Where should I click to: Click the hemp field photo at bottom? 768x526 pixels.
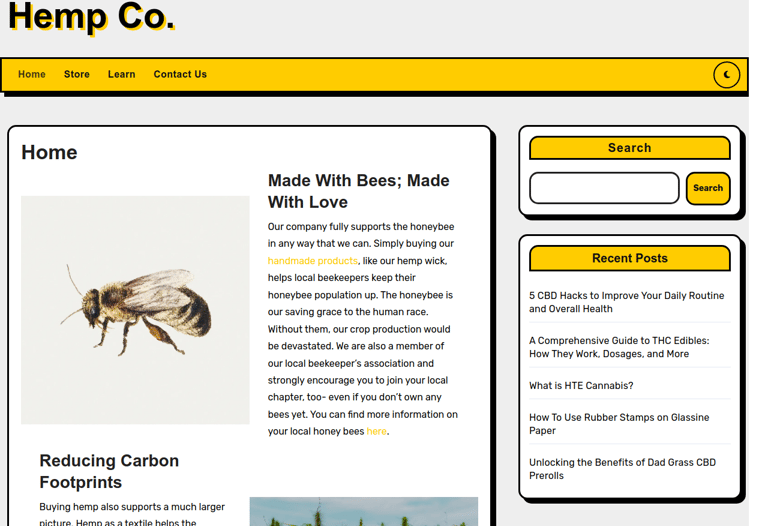[x=364, y=512]
